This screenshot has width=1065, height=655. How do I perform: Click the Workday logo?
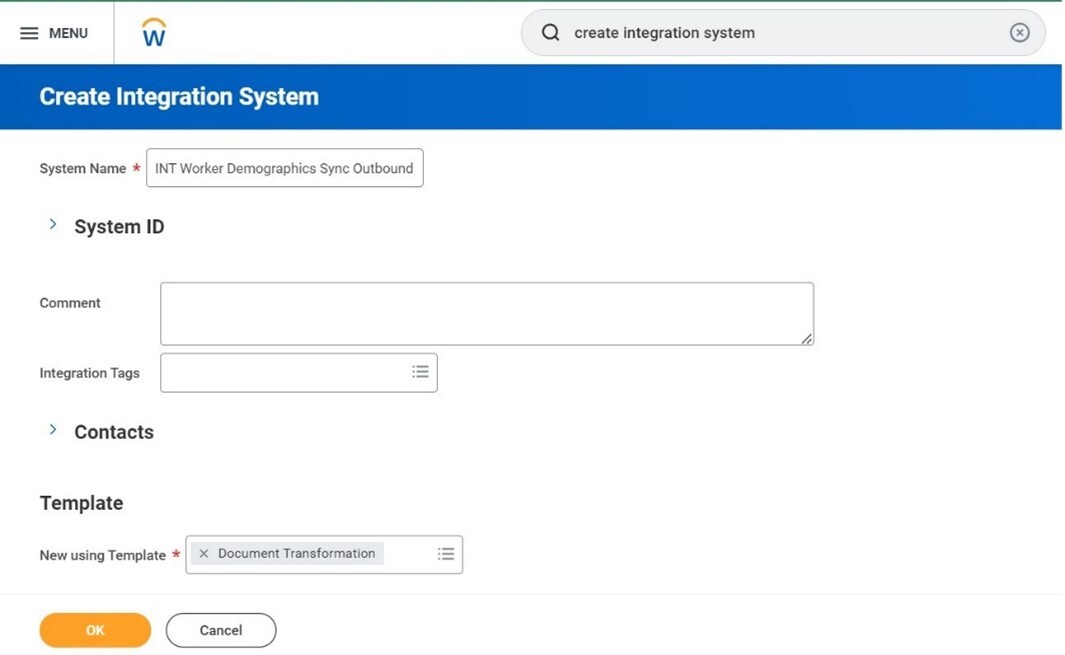point(154,33)
